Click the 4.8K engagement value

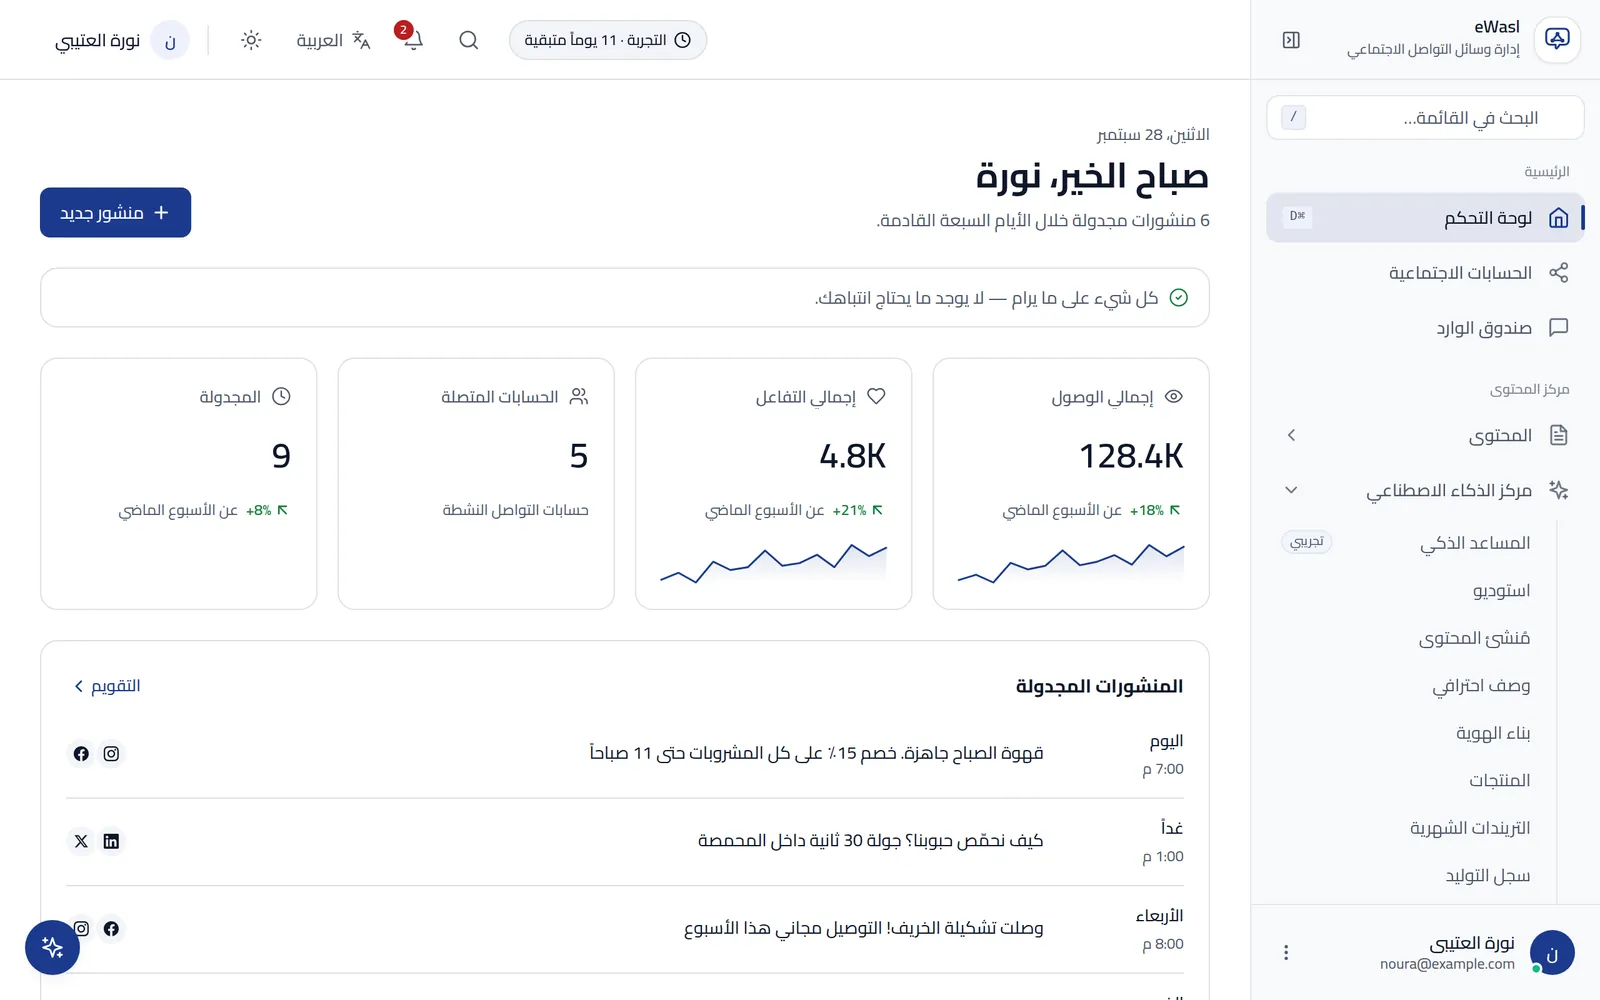[853, 456]
